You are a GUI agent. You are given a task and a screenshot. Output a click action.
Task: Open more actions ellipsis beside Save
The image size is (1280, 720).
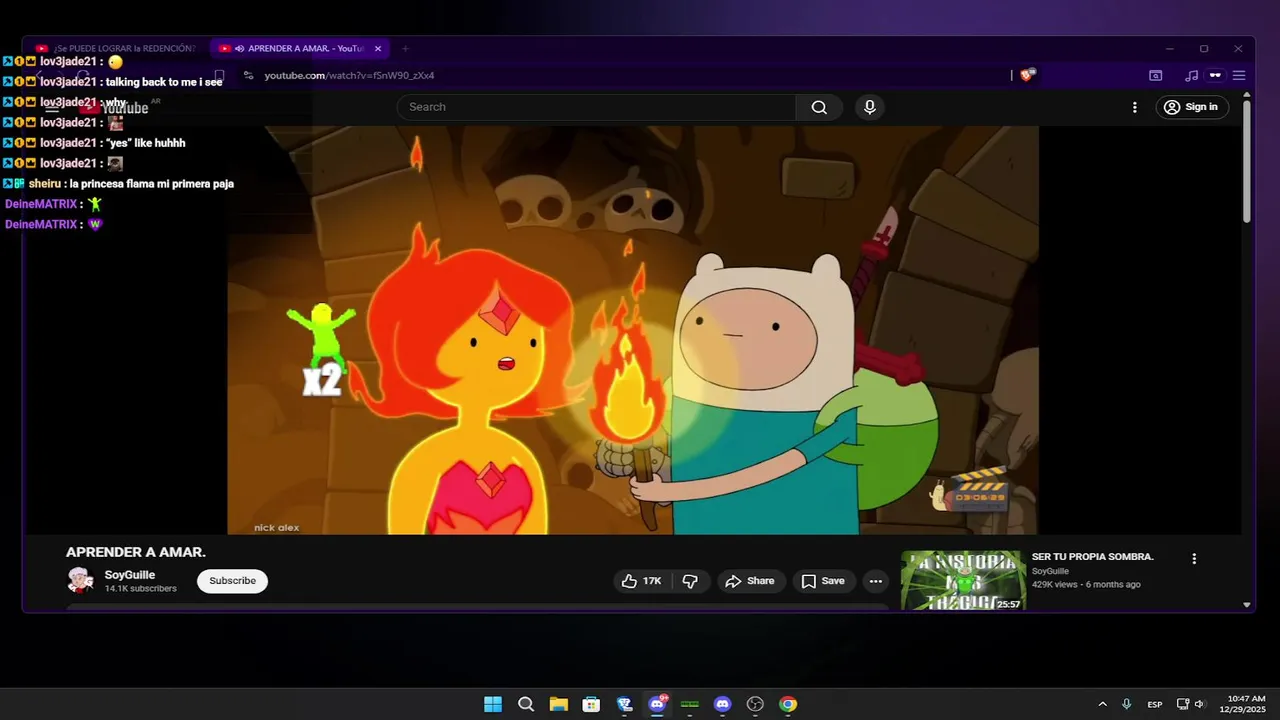click(876, 581)
